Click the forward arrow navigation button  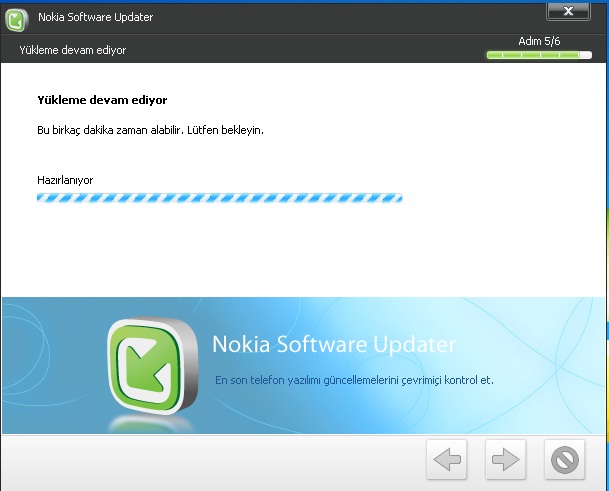[505, 460]
